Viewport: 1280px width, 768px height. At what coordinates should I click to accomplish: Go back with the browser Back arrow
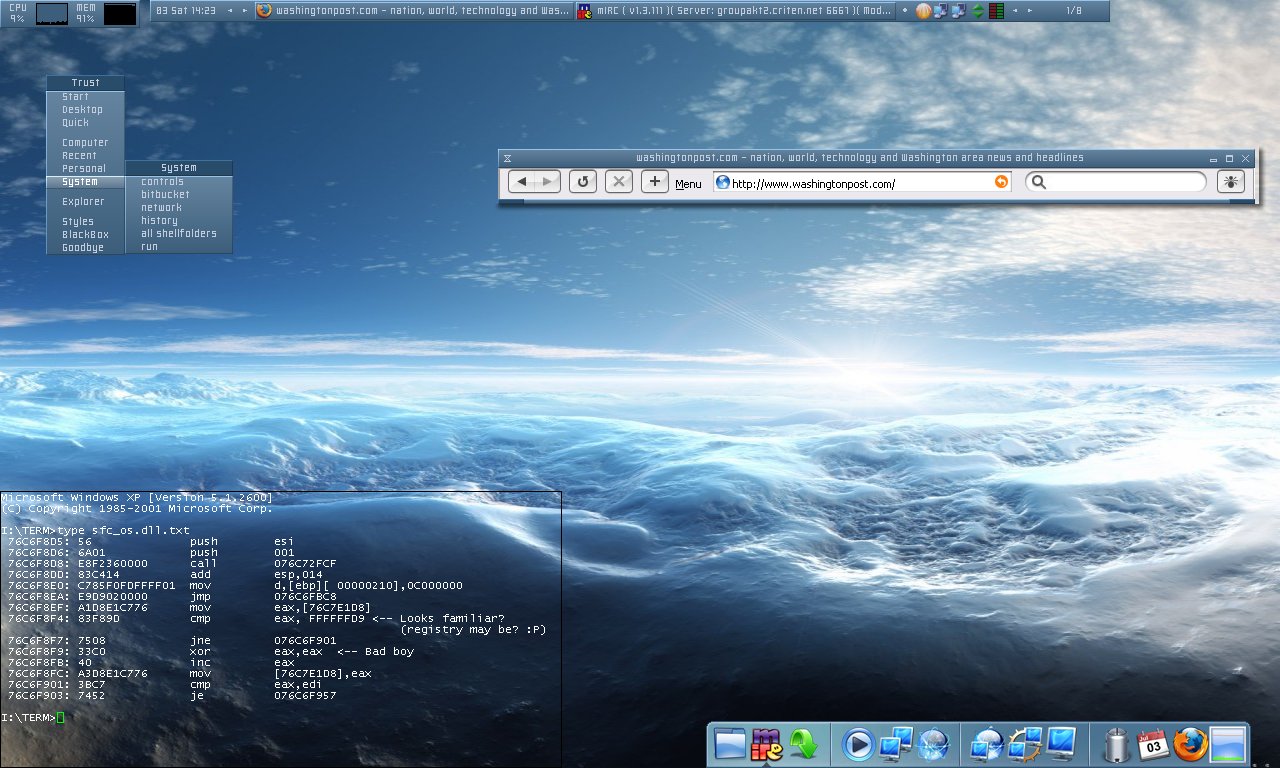pos(523,182)
